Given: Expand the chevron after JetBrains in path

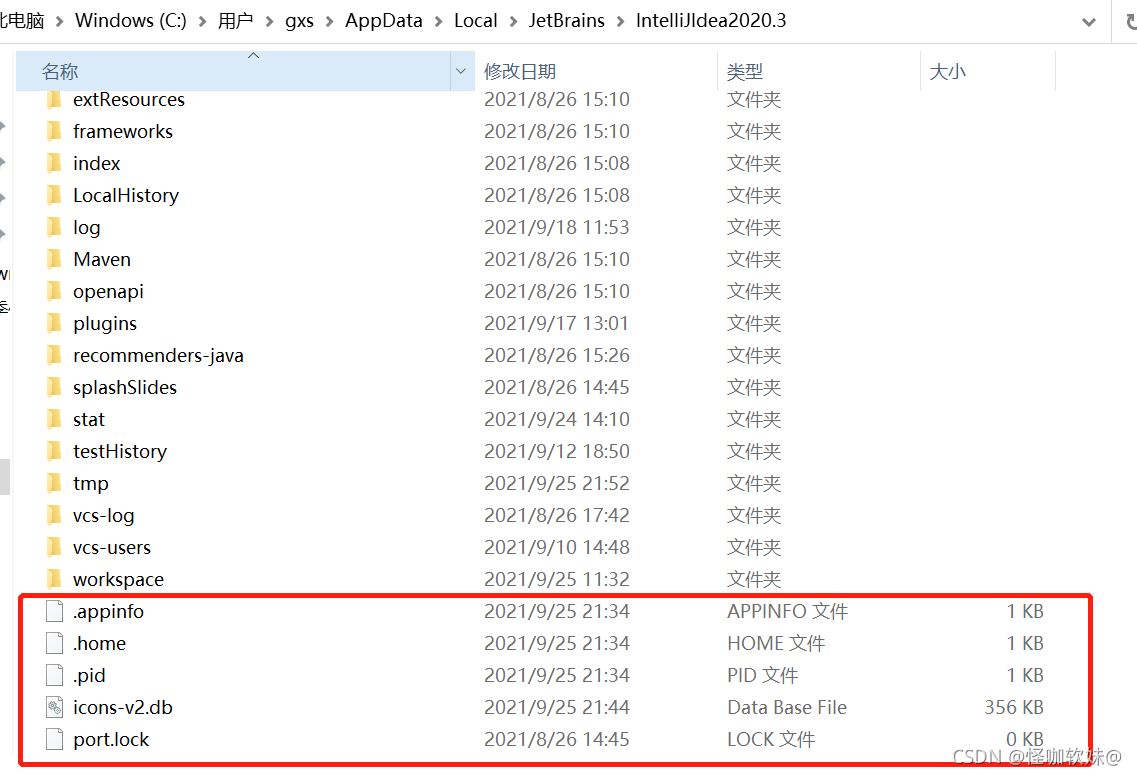Looking at the screenshot, I should coord(621,22).
